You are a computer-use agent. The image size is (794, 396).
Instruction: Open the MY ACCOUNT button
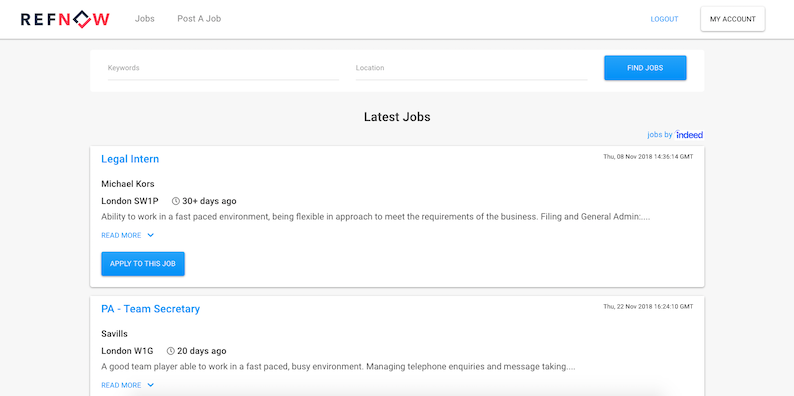(733, 19)
